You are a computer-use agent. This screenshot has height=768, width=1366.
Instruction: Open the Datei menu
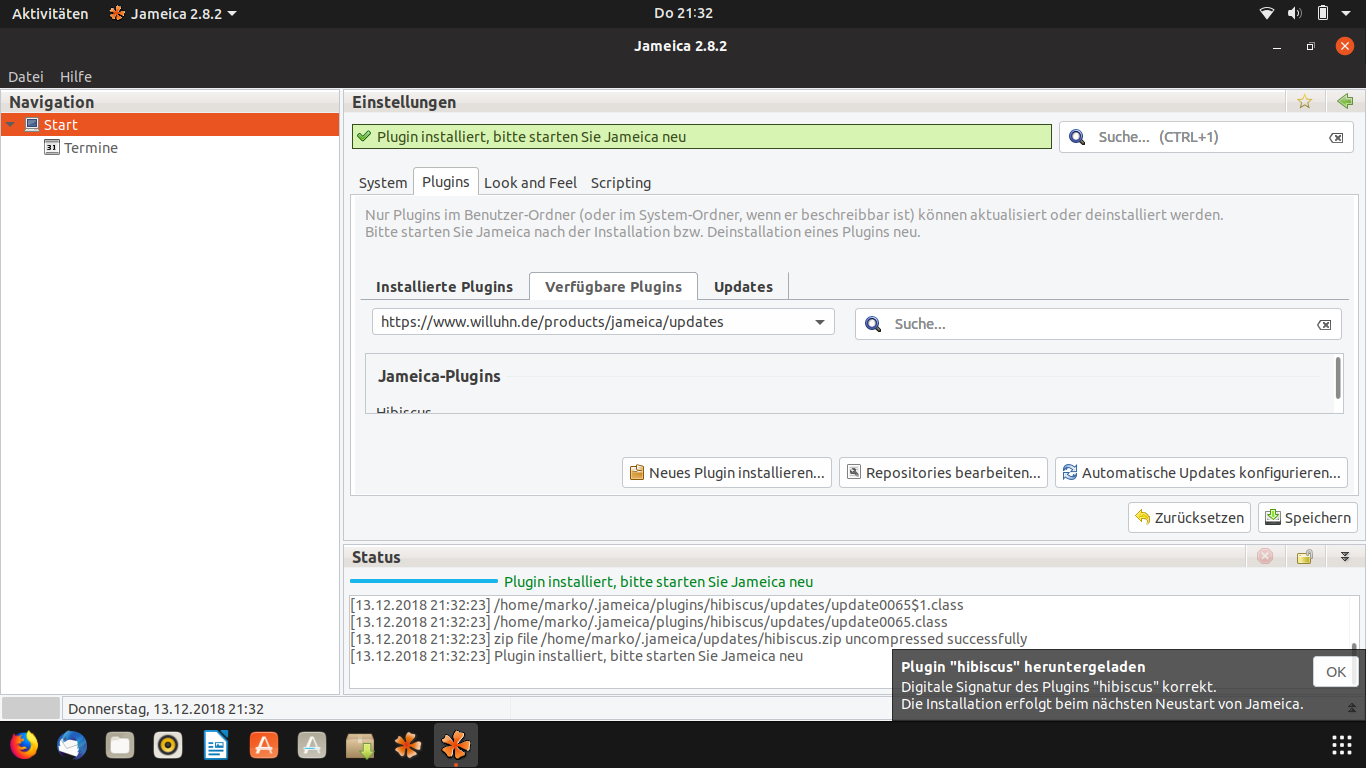[26, 77]
